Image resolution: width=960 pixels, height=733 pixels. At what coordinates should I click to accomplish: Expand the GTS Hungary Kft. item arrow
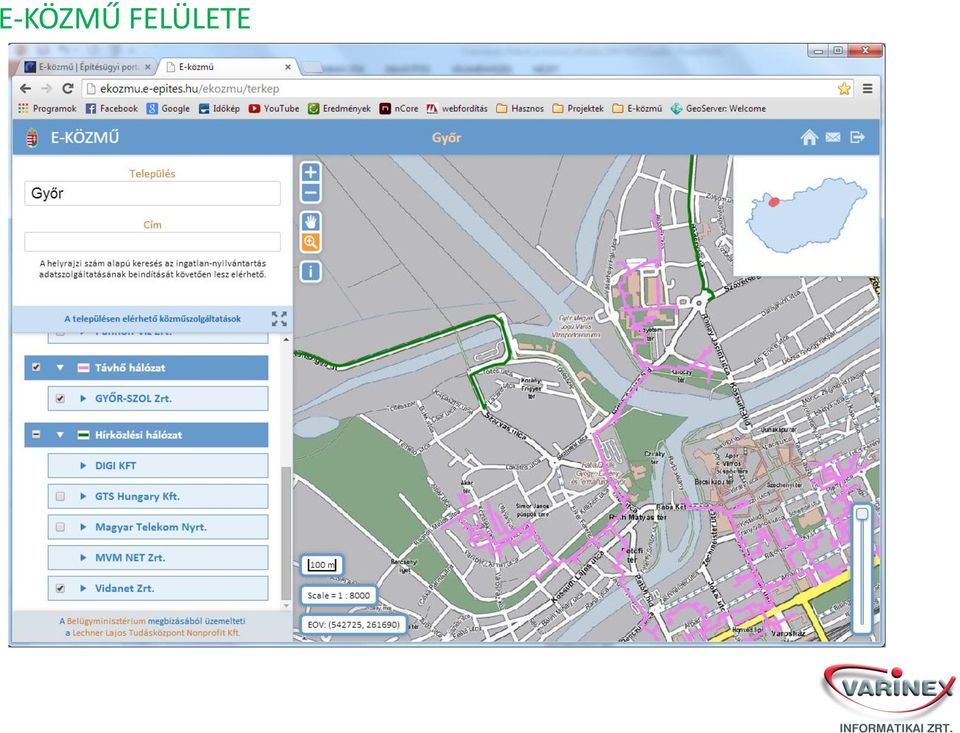pos(83,496)
